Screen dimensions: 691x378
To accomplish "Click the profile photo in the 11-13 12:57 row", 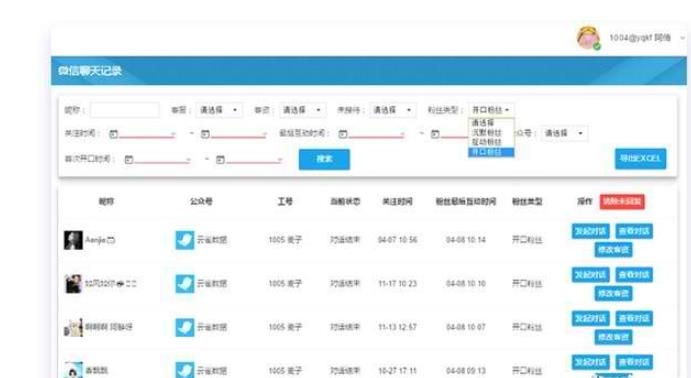I will [73, 327].
